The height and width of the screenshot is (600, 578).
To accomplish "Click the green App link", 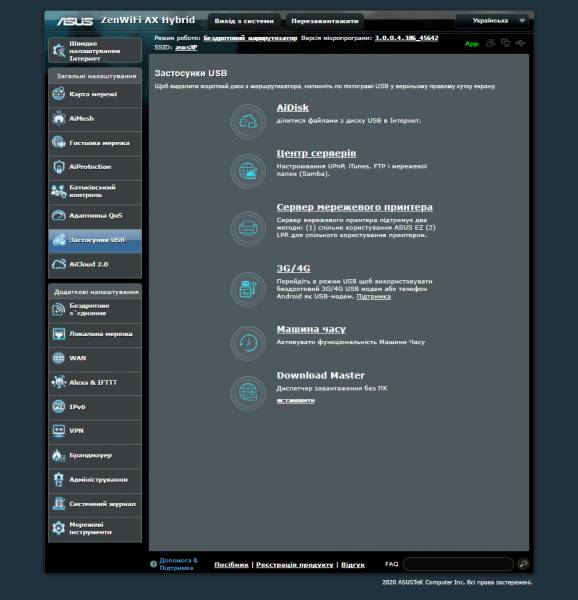I will [x=472, y=44].
